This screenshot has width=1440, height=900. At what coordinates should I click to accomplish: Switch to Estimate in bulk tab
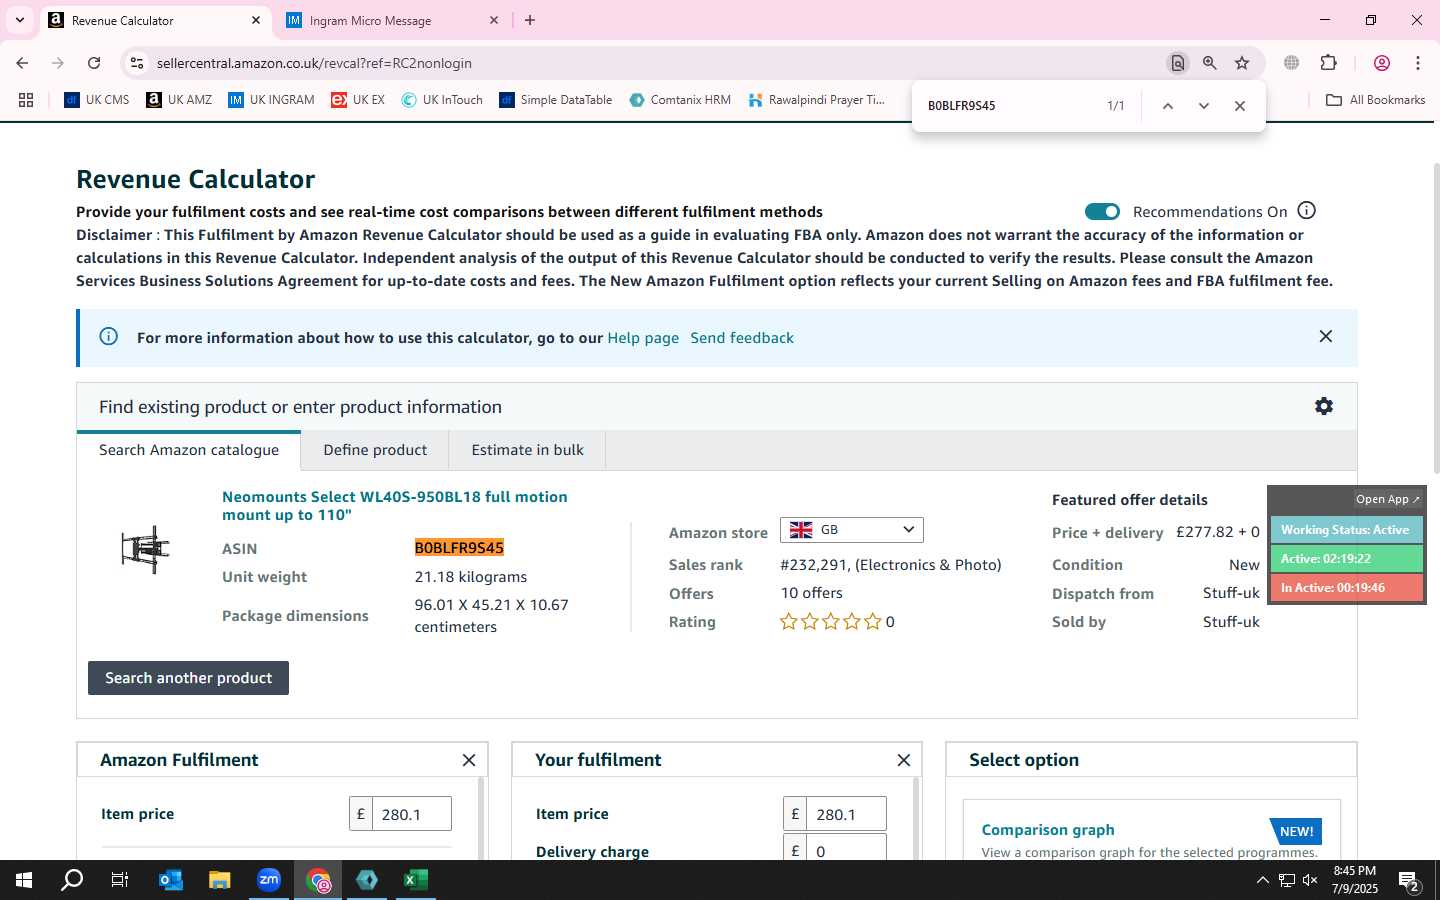527,450
